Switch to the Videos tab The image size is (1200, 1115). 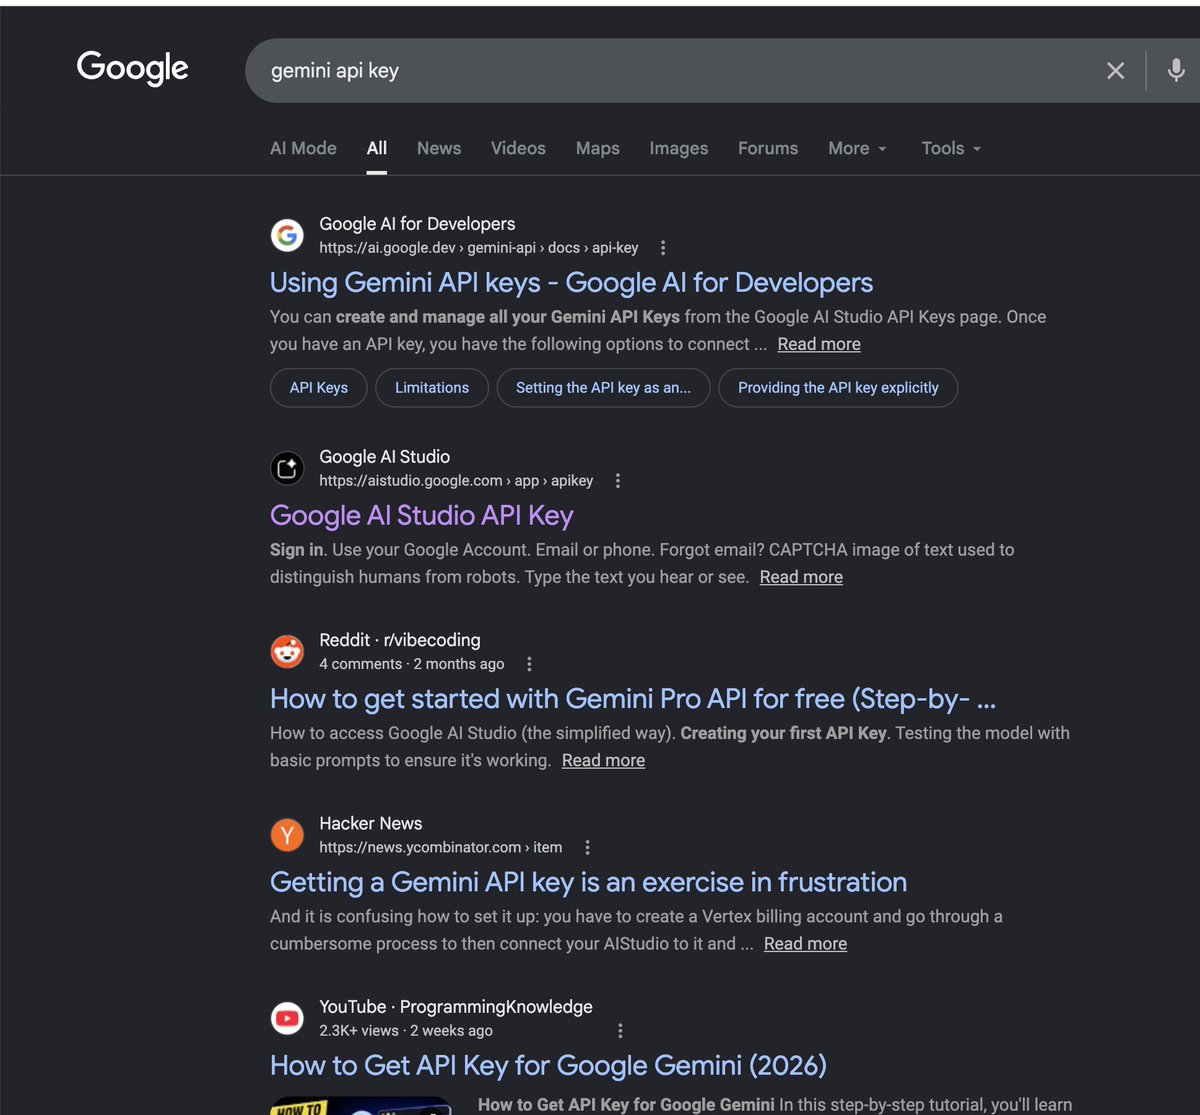518,148
